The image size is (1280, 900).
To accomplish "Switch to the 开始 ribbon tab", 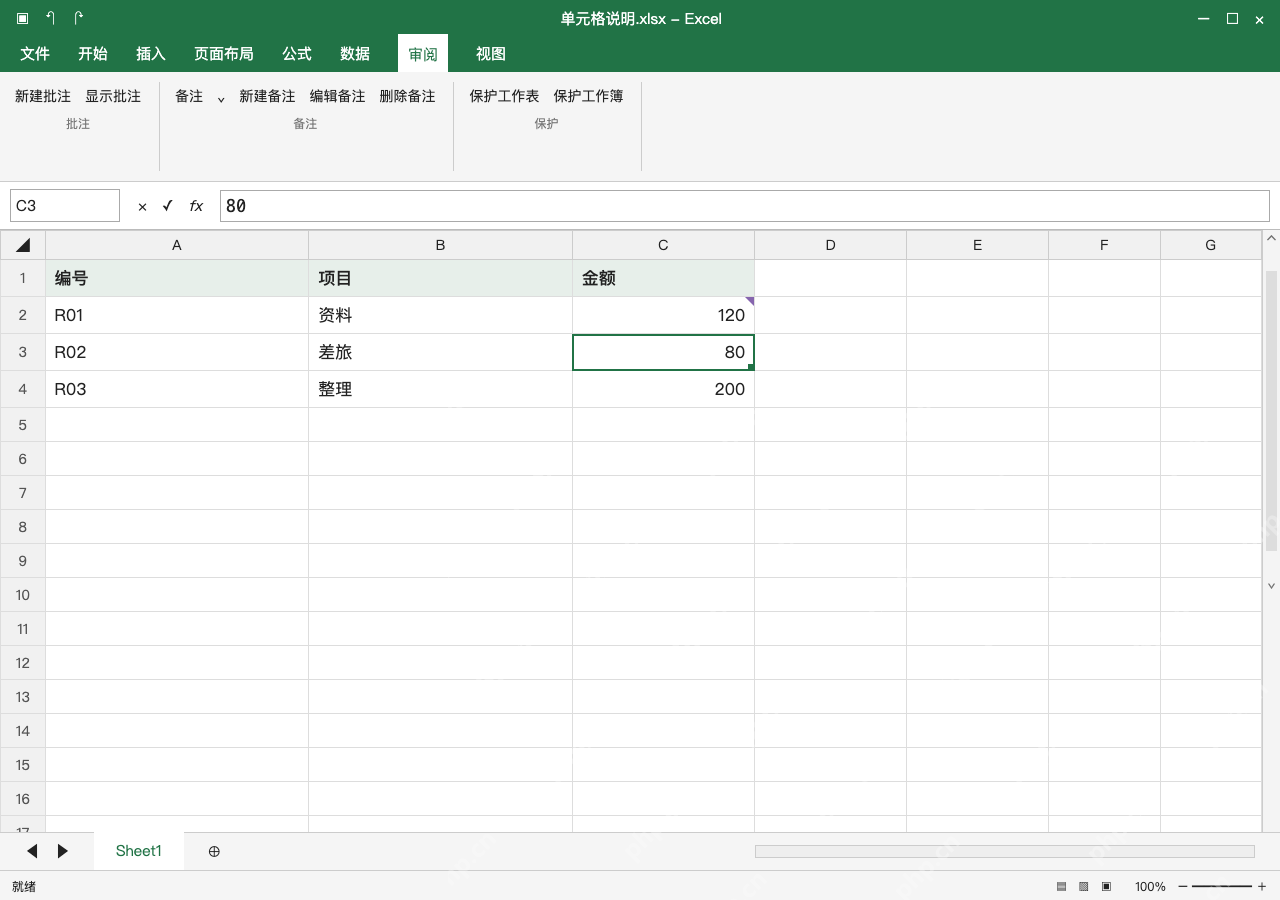I will pyautogui.click(x=93, y=54).
